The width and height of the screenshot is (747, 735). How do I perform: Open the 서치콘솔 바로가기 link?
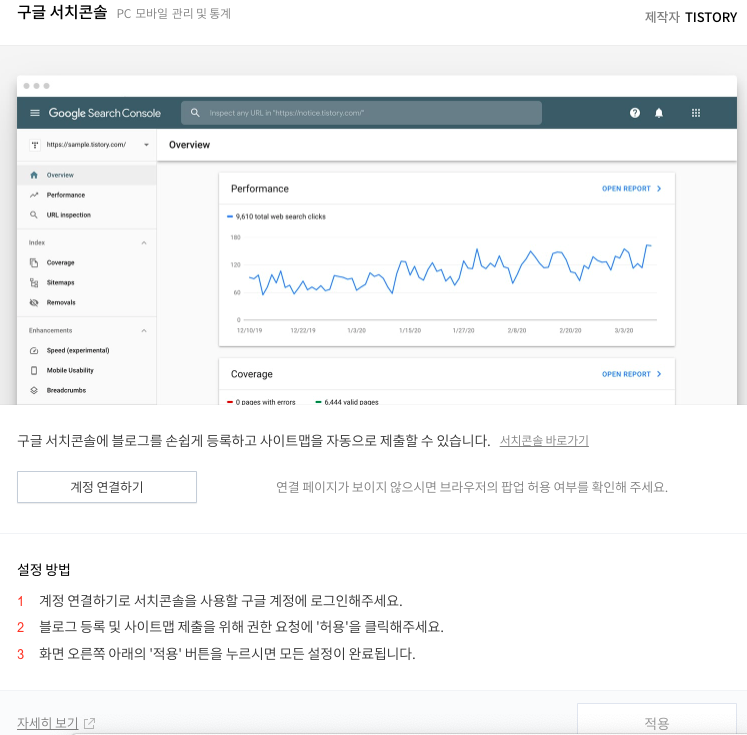[x=544, y=441]
